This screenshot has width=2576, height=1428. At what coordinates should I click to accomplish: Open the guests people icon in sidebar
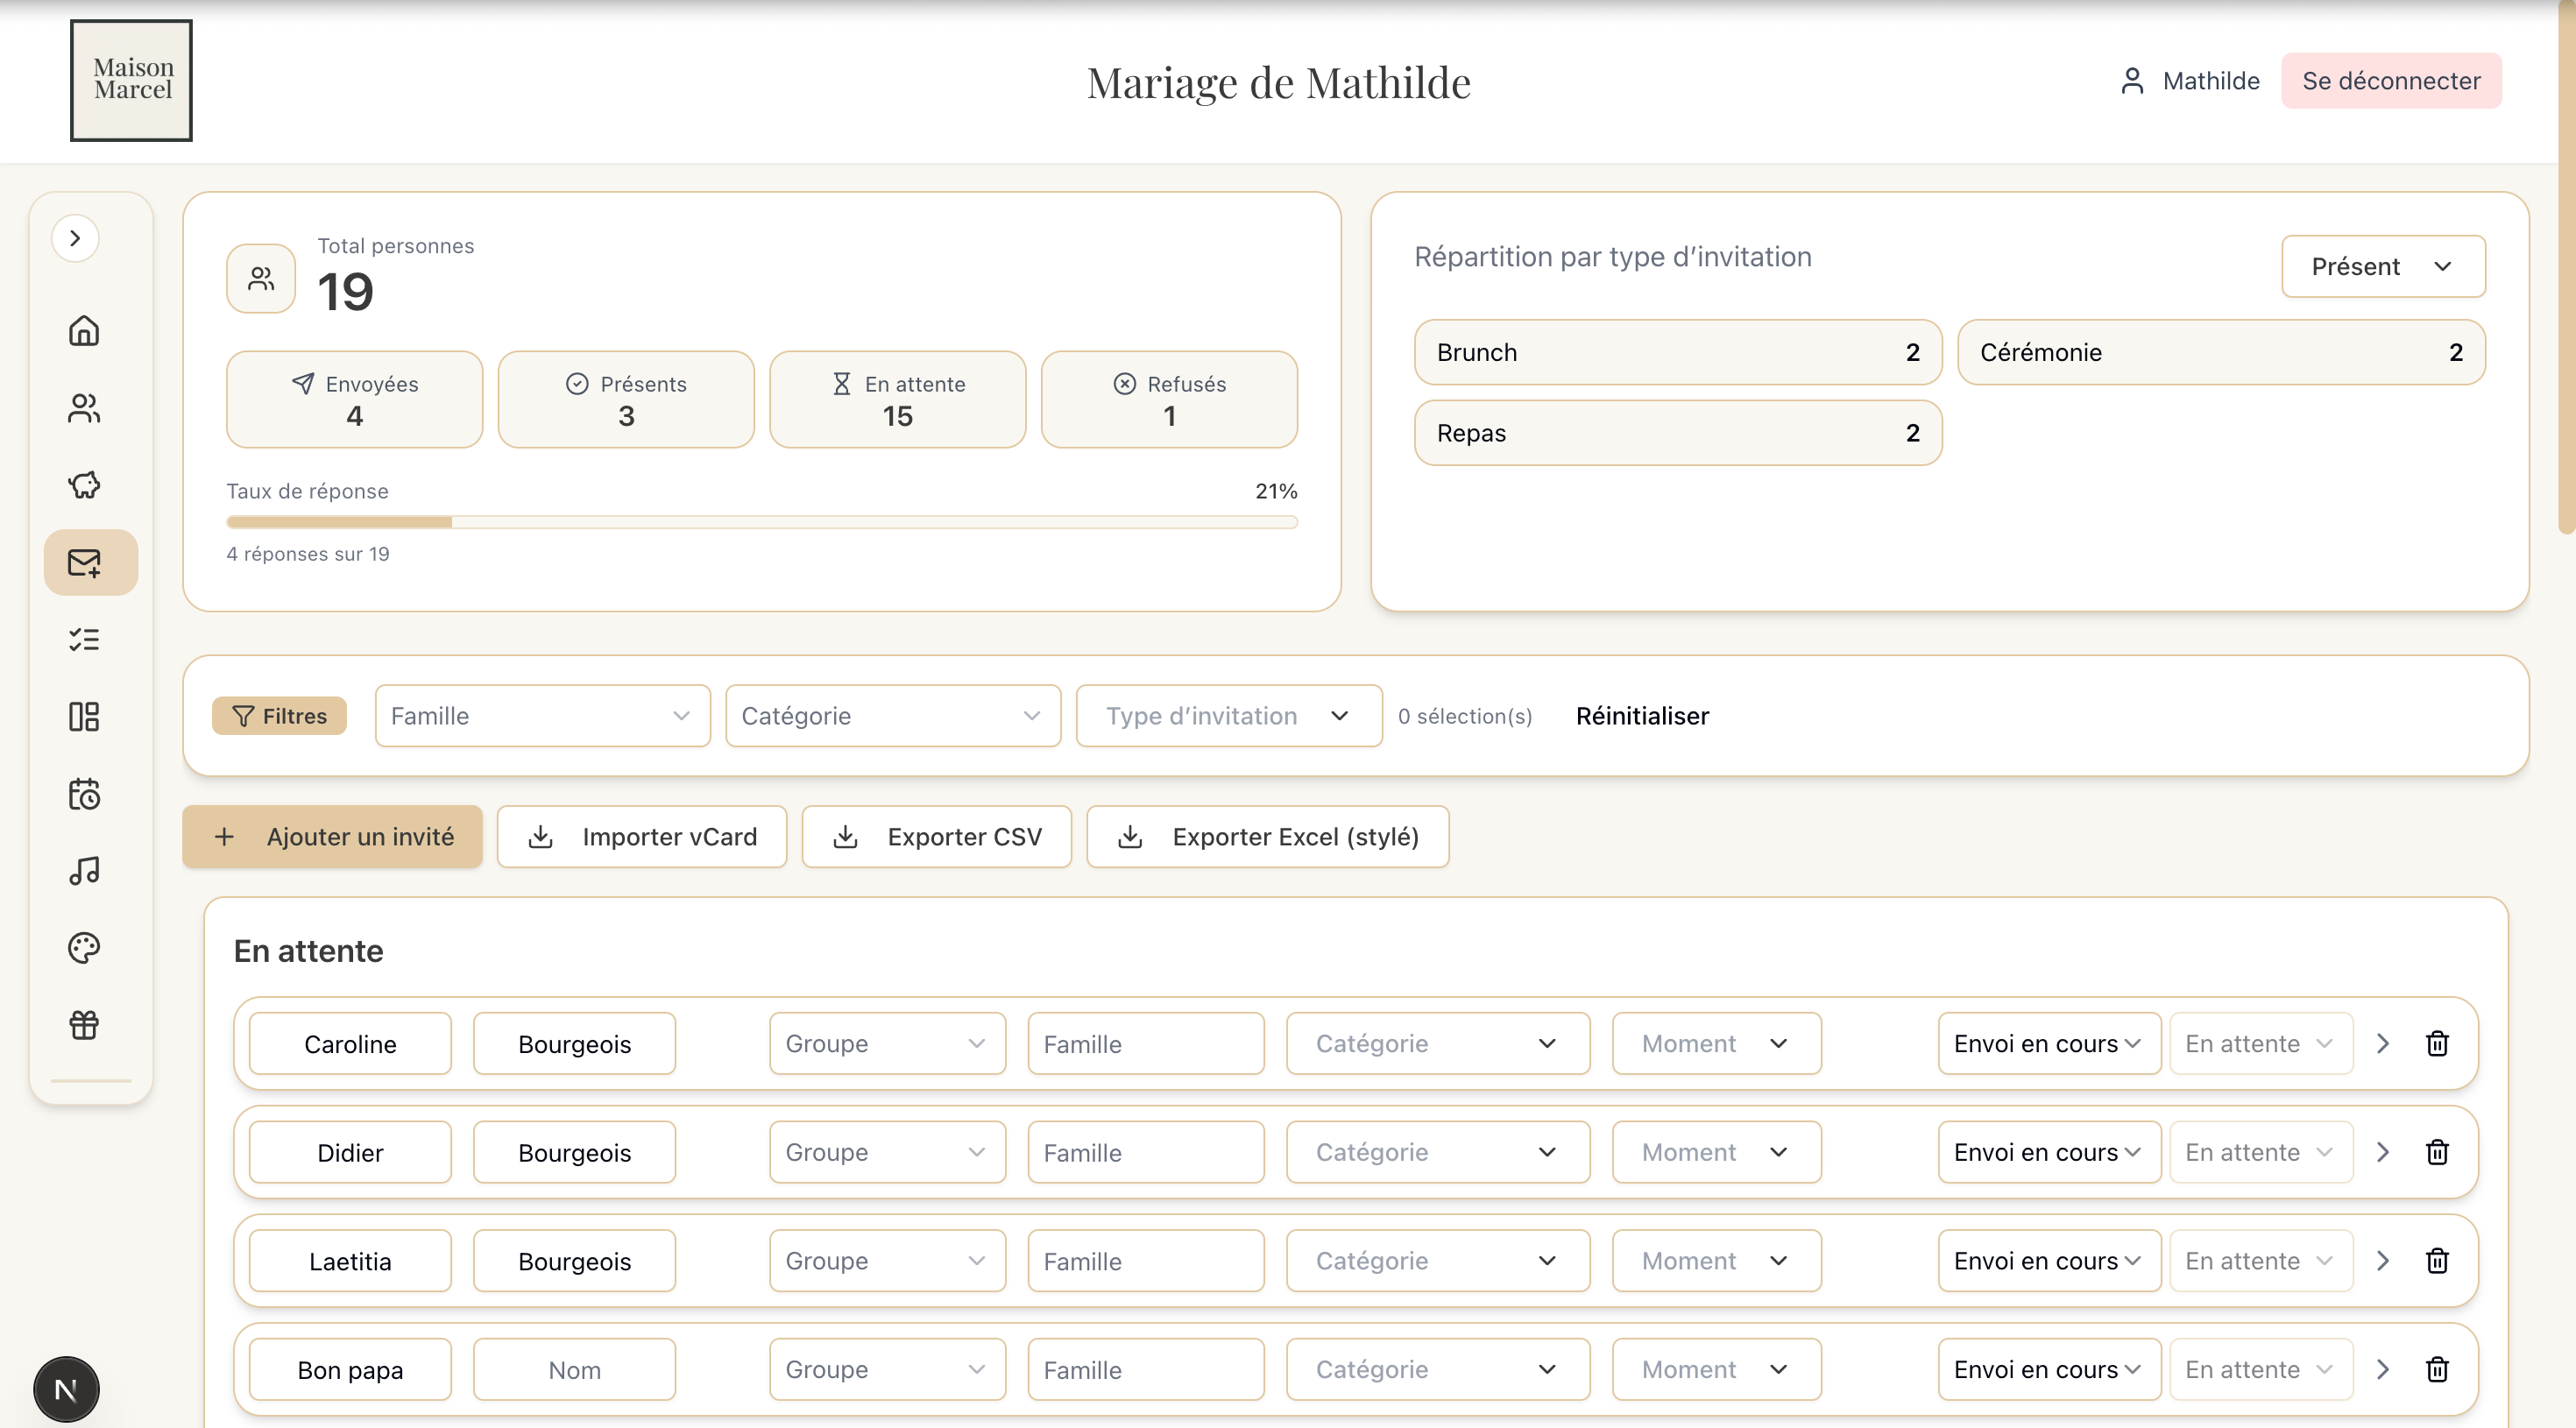click(84, 408)
